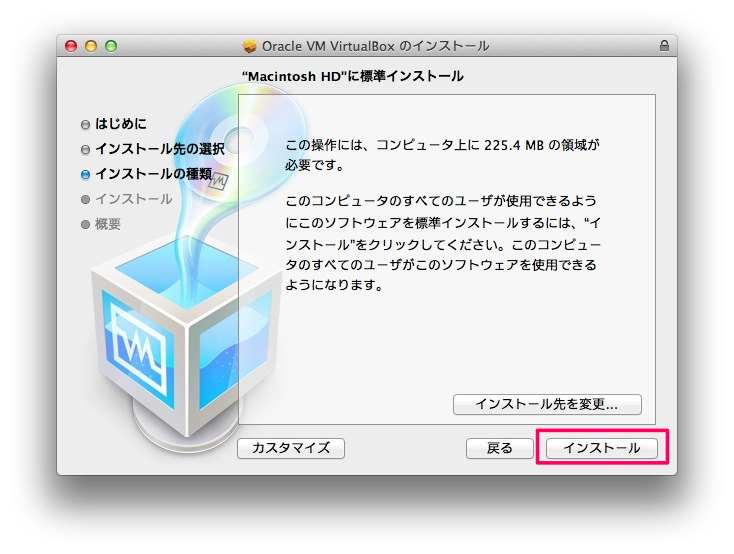Click the blue bullet beside インストールの種類

click(85, 175)
